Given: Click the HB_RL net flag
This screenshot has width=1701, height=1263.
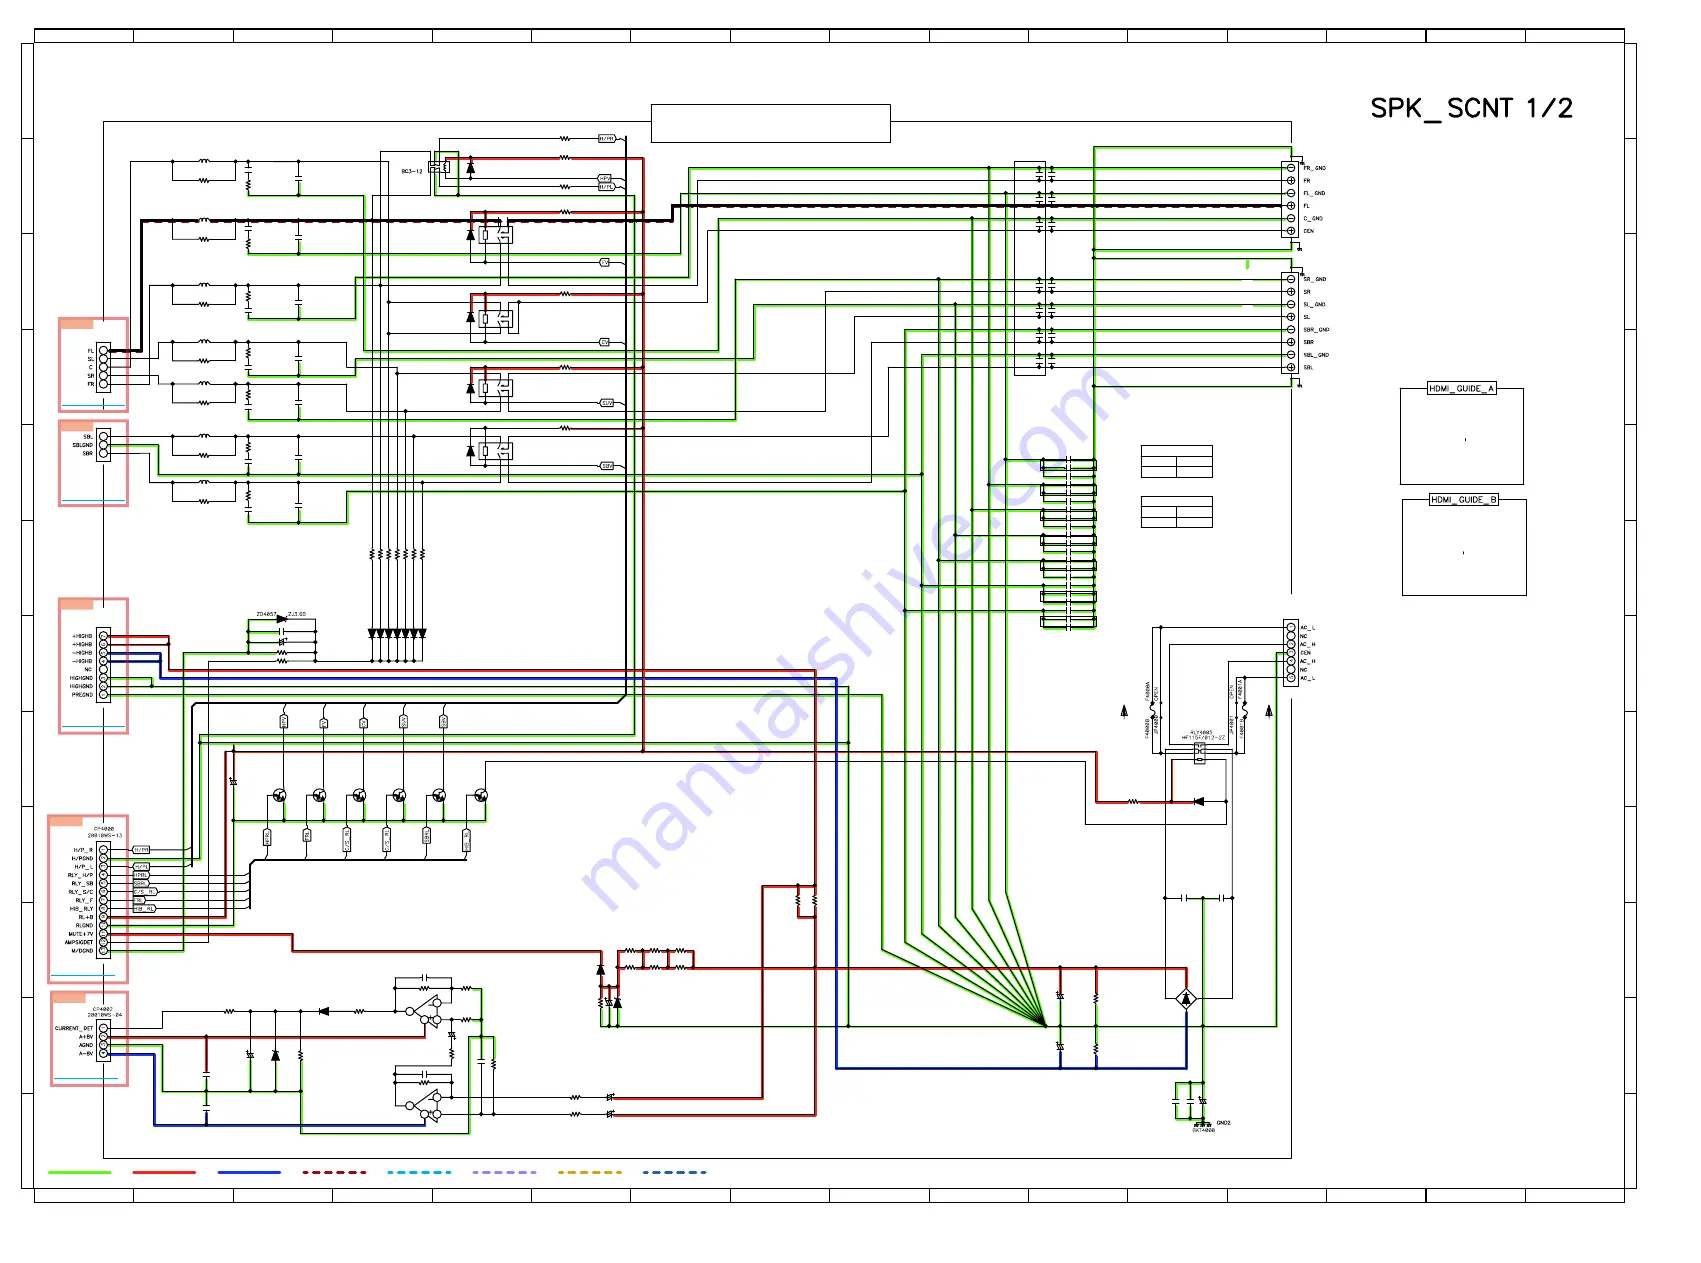Looking at the screenshot, I should point(144,909).
